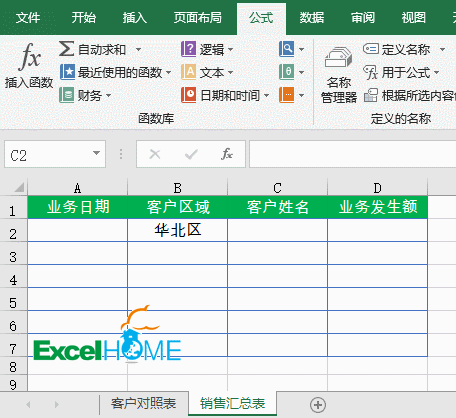Click the Use in Formula icon
The width and height of the screenshot is (456, 418).
pyautogui.click(x=371, y=72)
